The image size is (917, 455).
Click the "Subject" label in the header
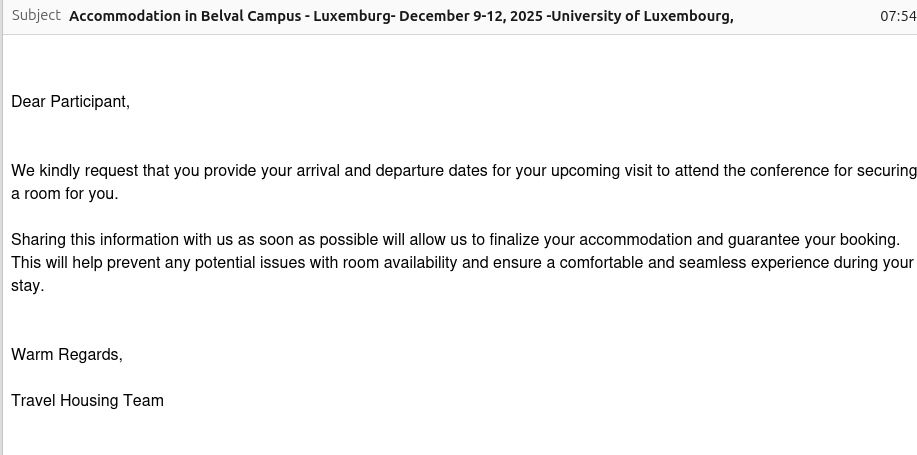36,16
